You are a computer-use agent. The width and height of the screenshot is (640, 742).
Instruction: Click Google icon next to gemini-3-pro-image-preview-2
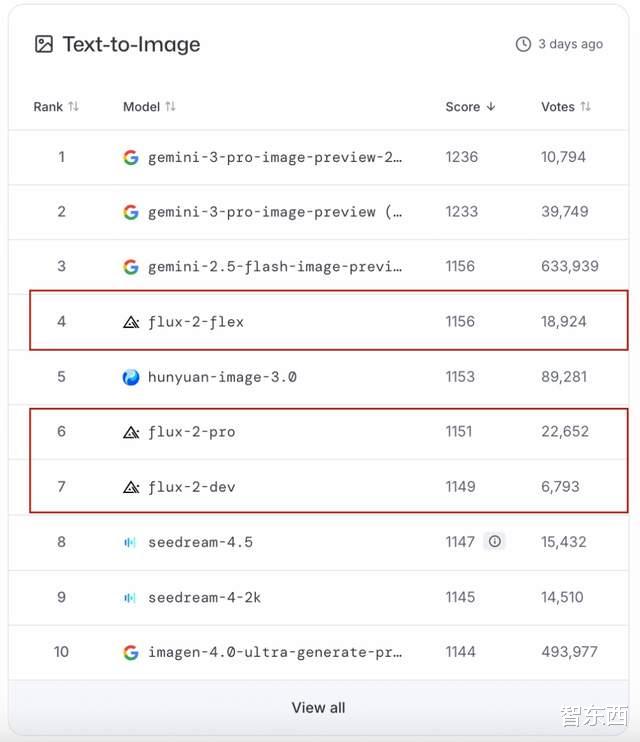[x=131, y=157]
